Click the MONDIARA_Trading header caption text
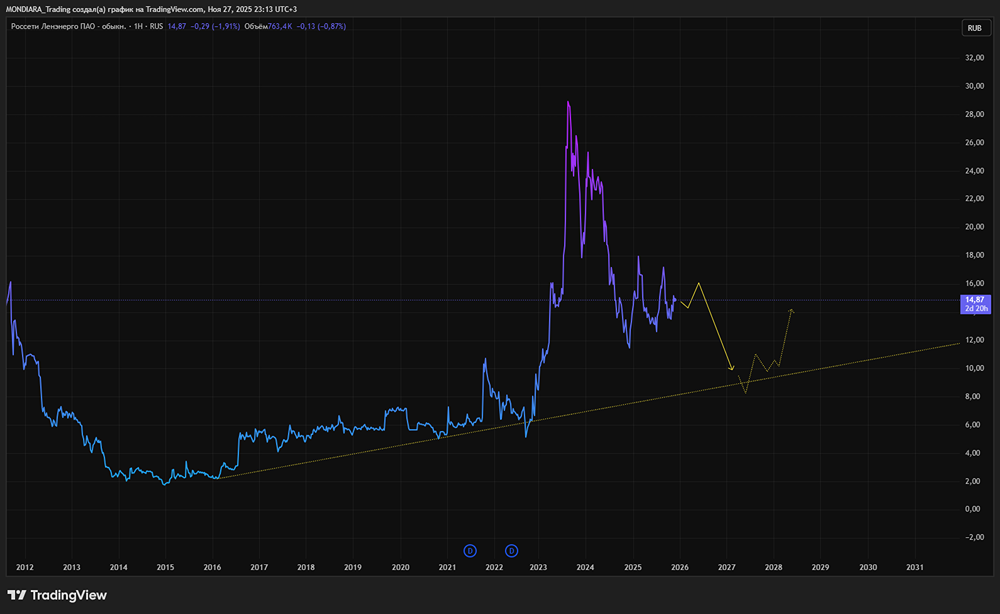1000x614 pixels. [x=151, y=10]
